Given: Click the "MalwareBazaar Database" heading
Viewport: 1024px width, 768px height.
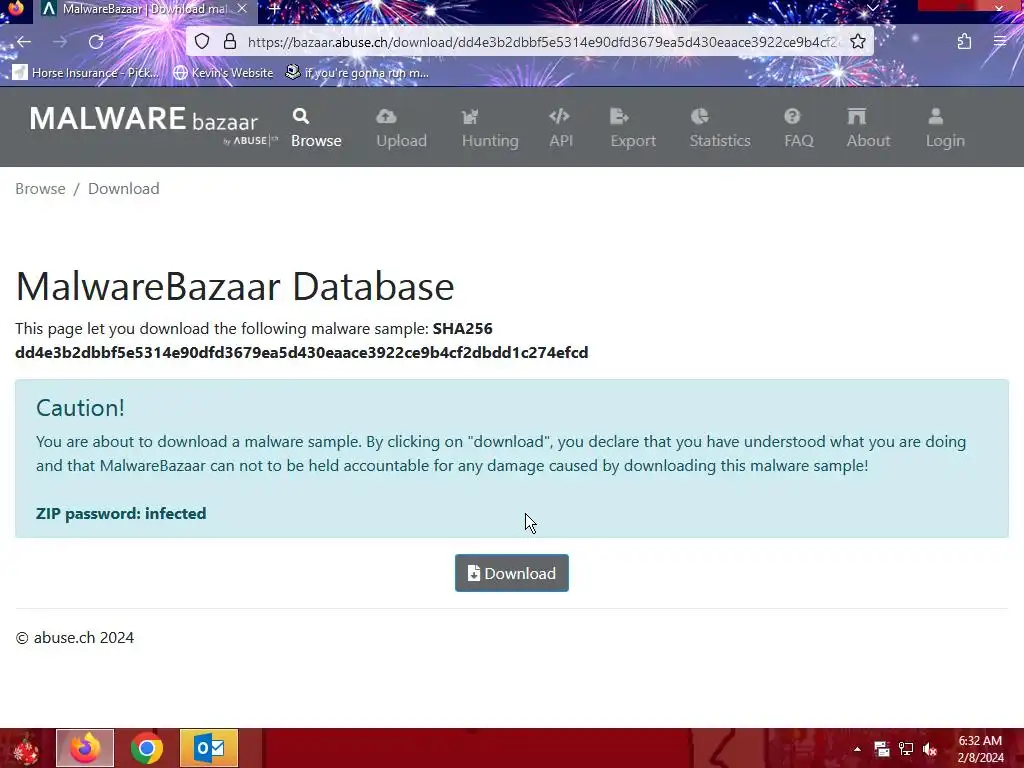Looking at the screenshot, I should point(234,286).
